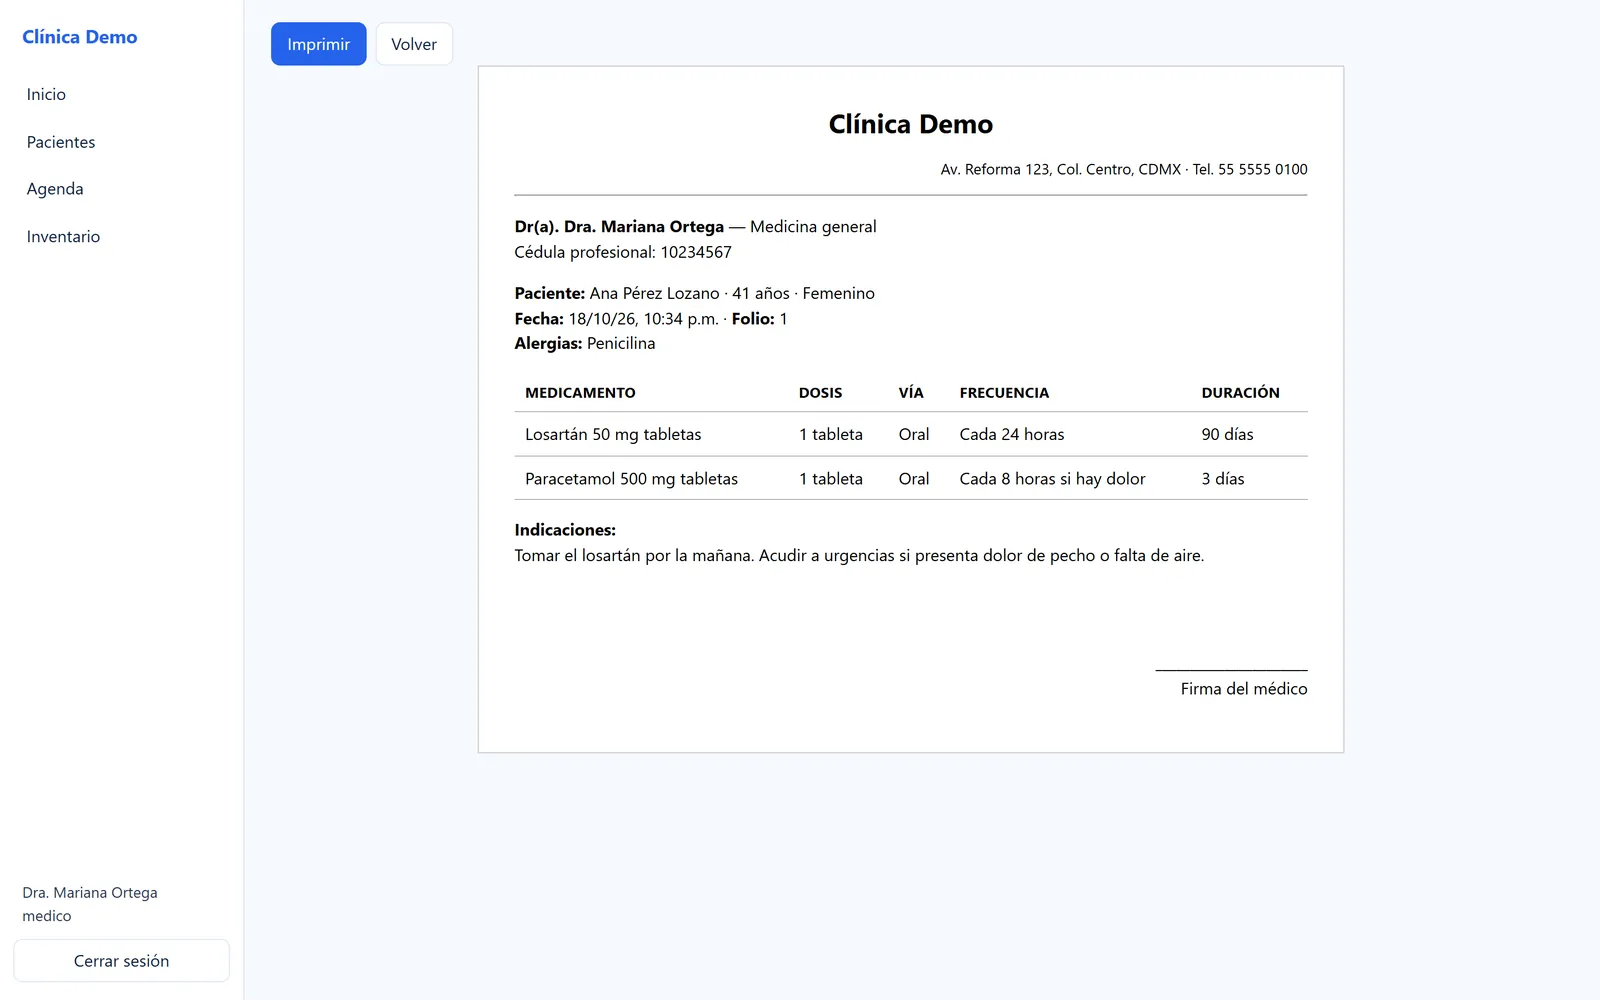Click the Imprimir button
The image size is (1600, 1000).
coord(318,44)
